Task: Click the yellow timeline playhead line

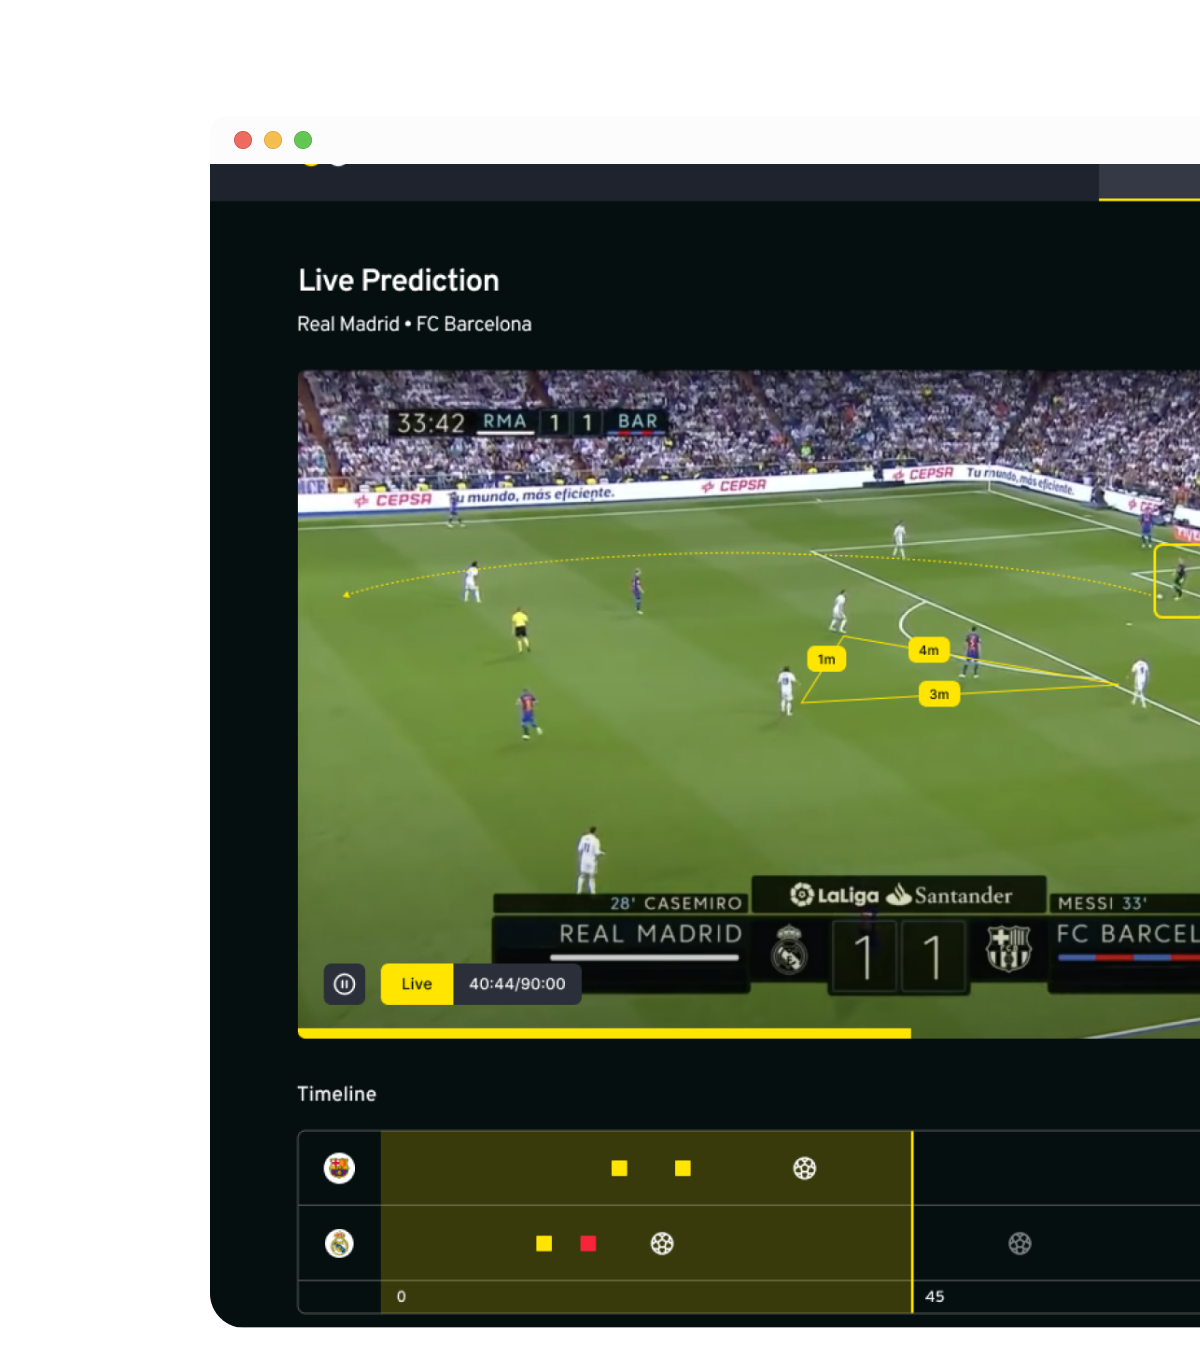Action: click(x=912, y=1221)
